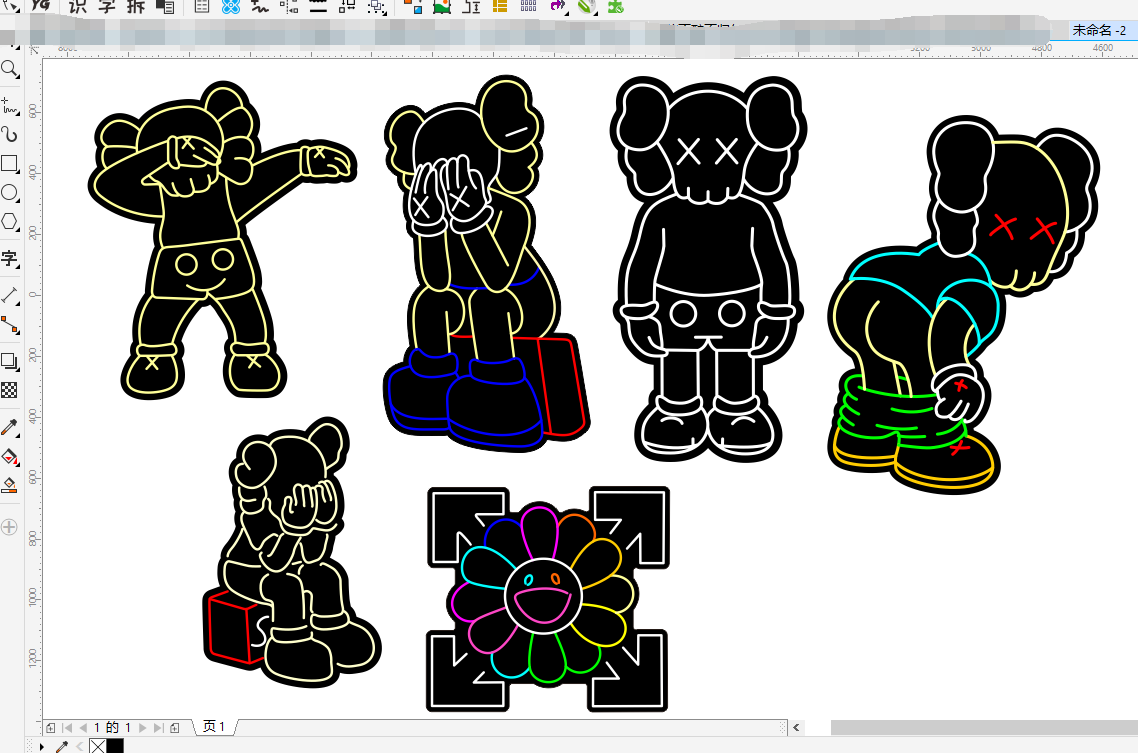
Task: Pick a color with the document palette eyedropper
Action: pyautogui.click(x=62, y=746)
